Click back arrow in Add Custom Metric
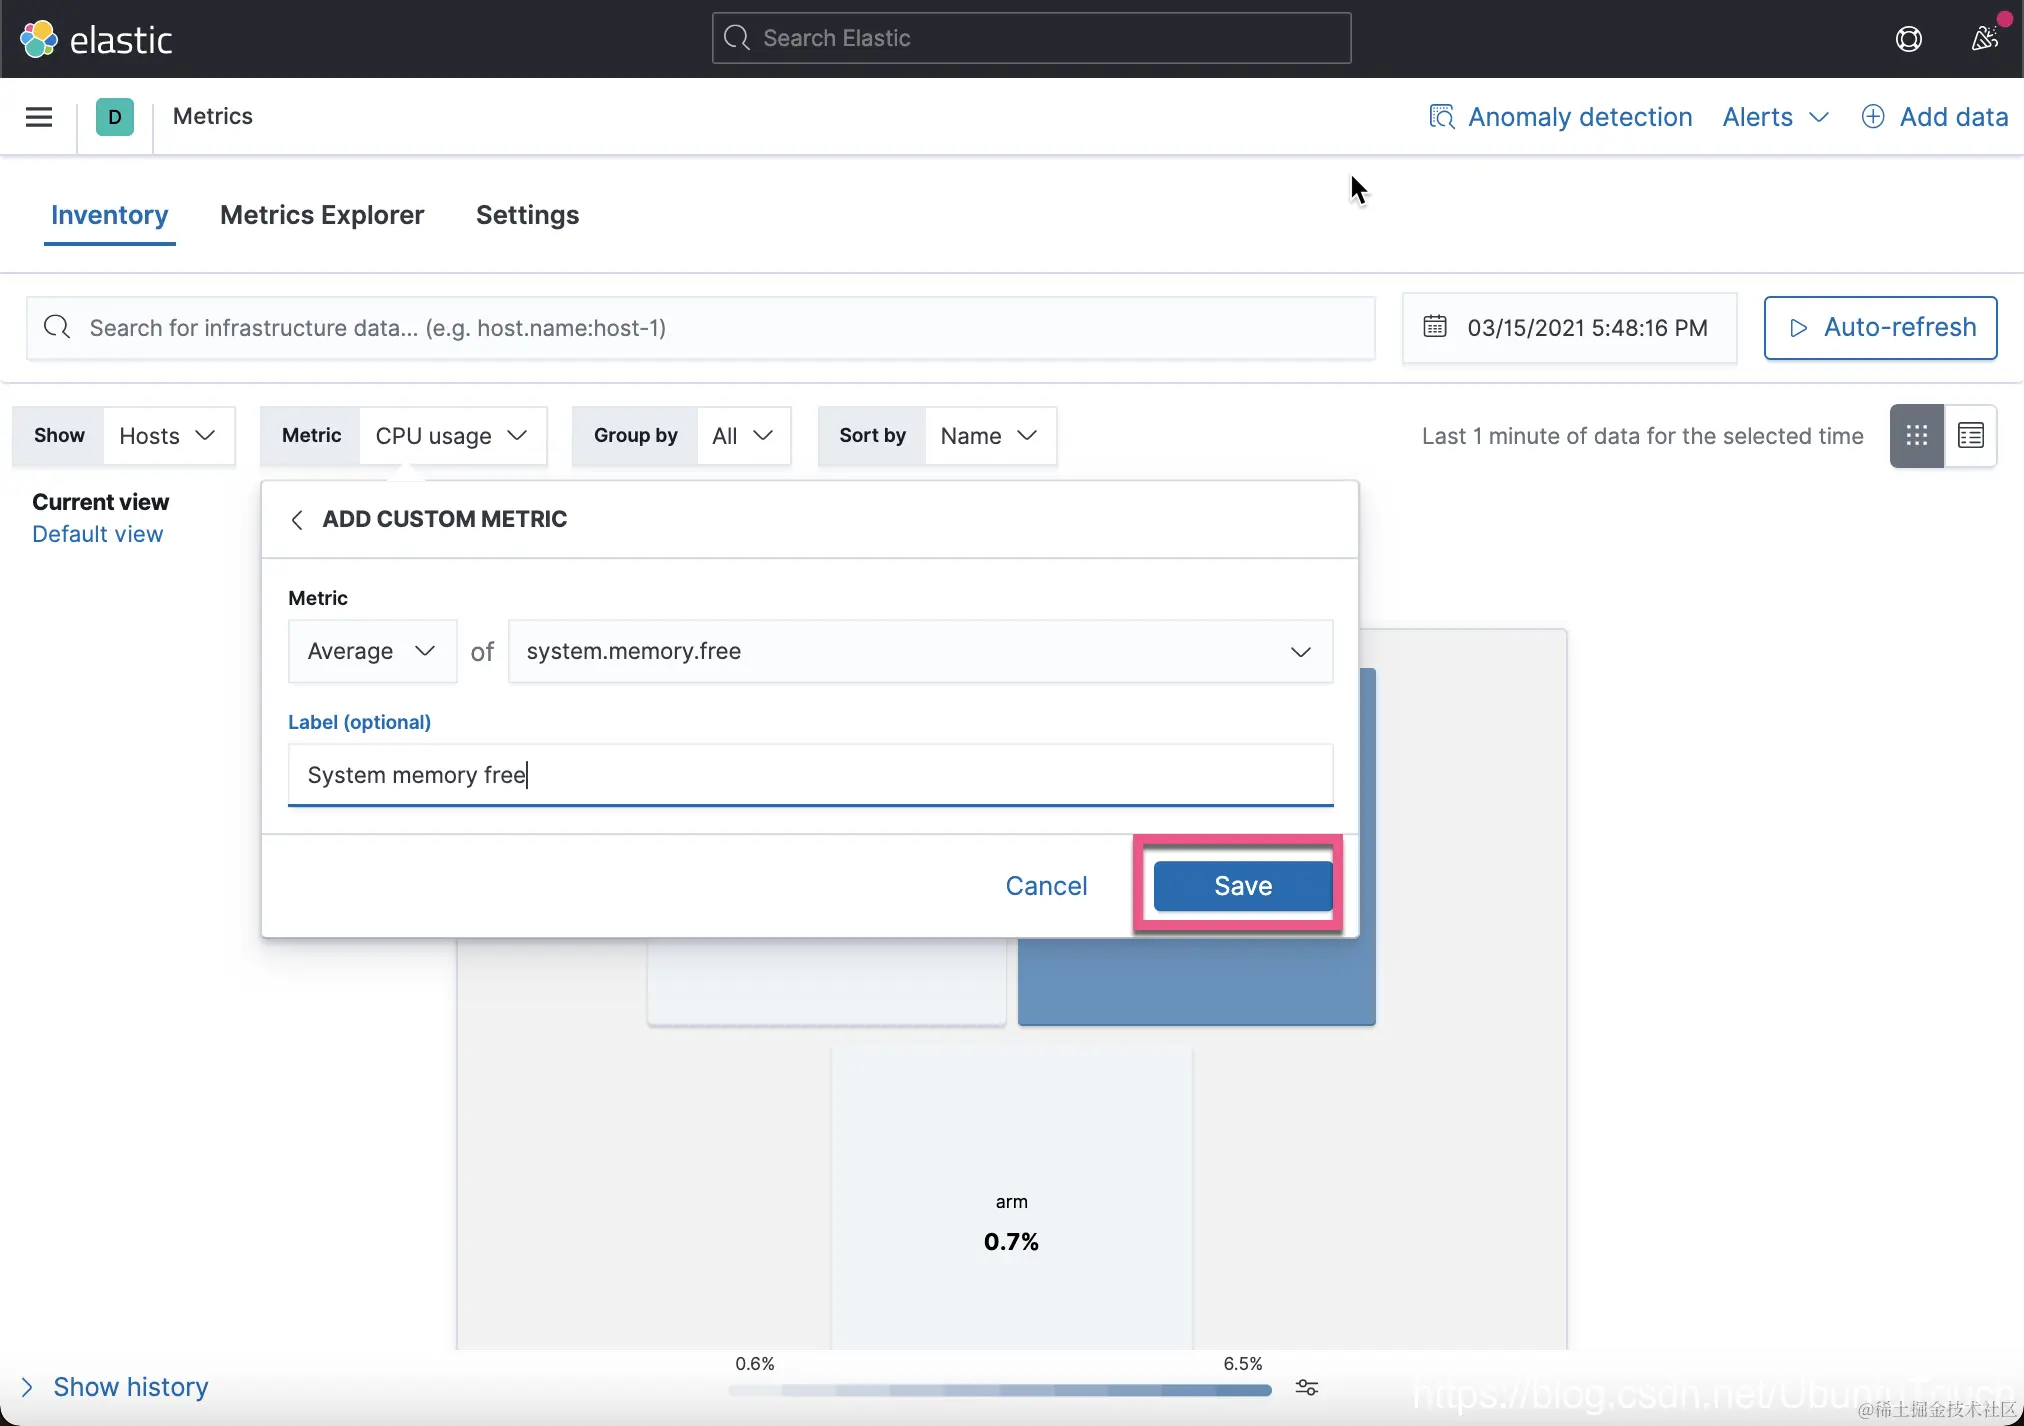This screenshot has width=2024, height=1426. 297,520
